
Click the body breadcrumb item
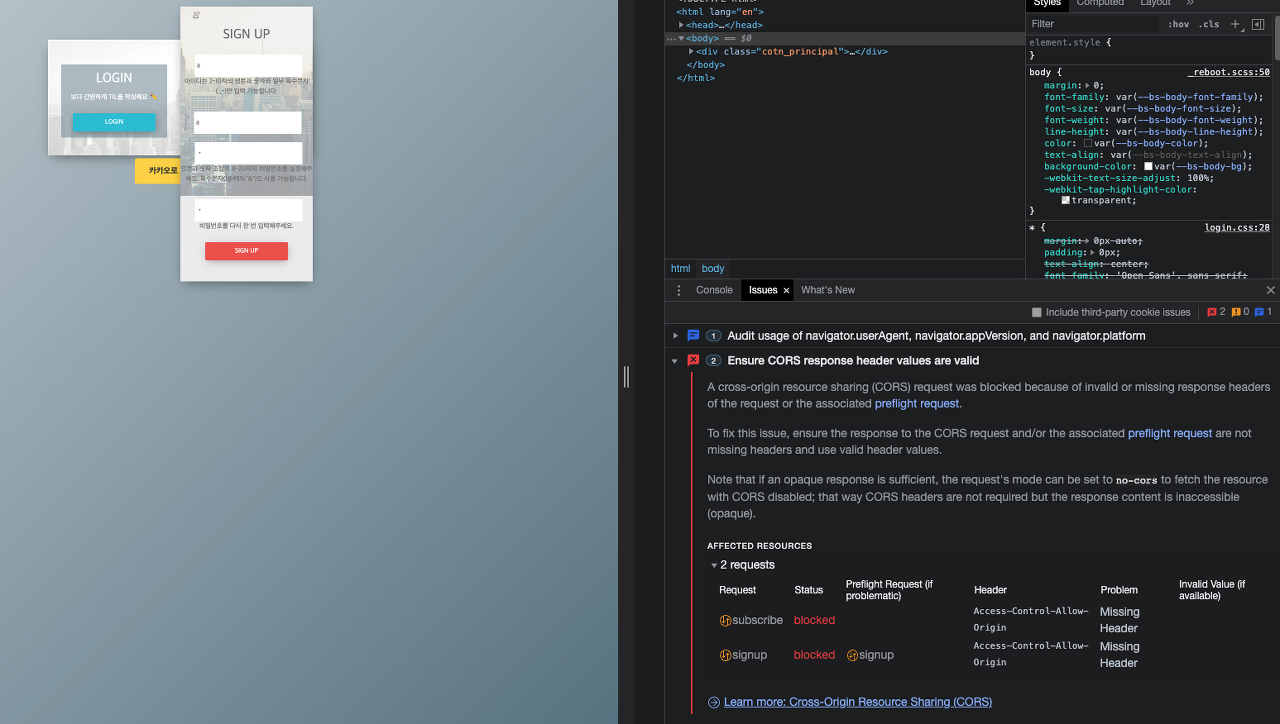point(713,269)
